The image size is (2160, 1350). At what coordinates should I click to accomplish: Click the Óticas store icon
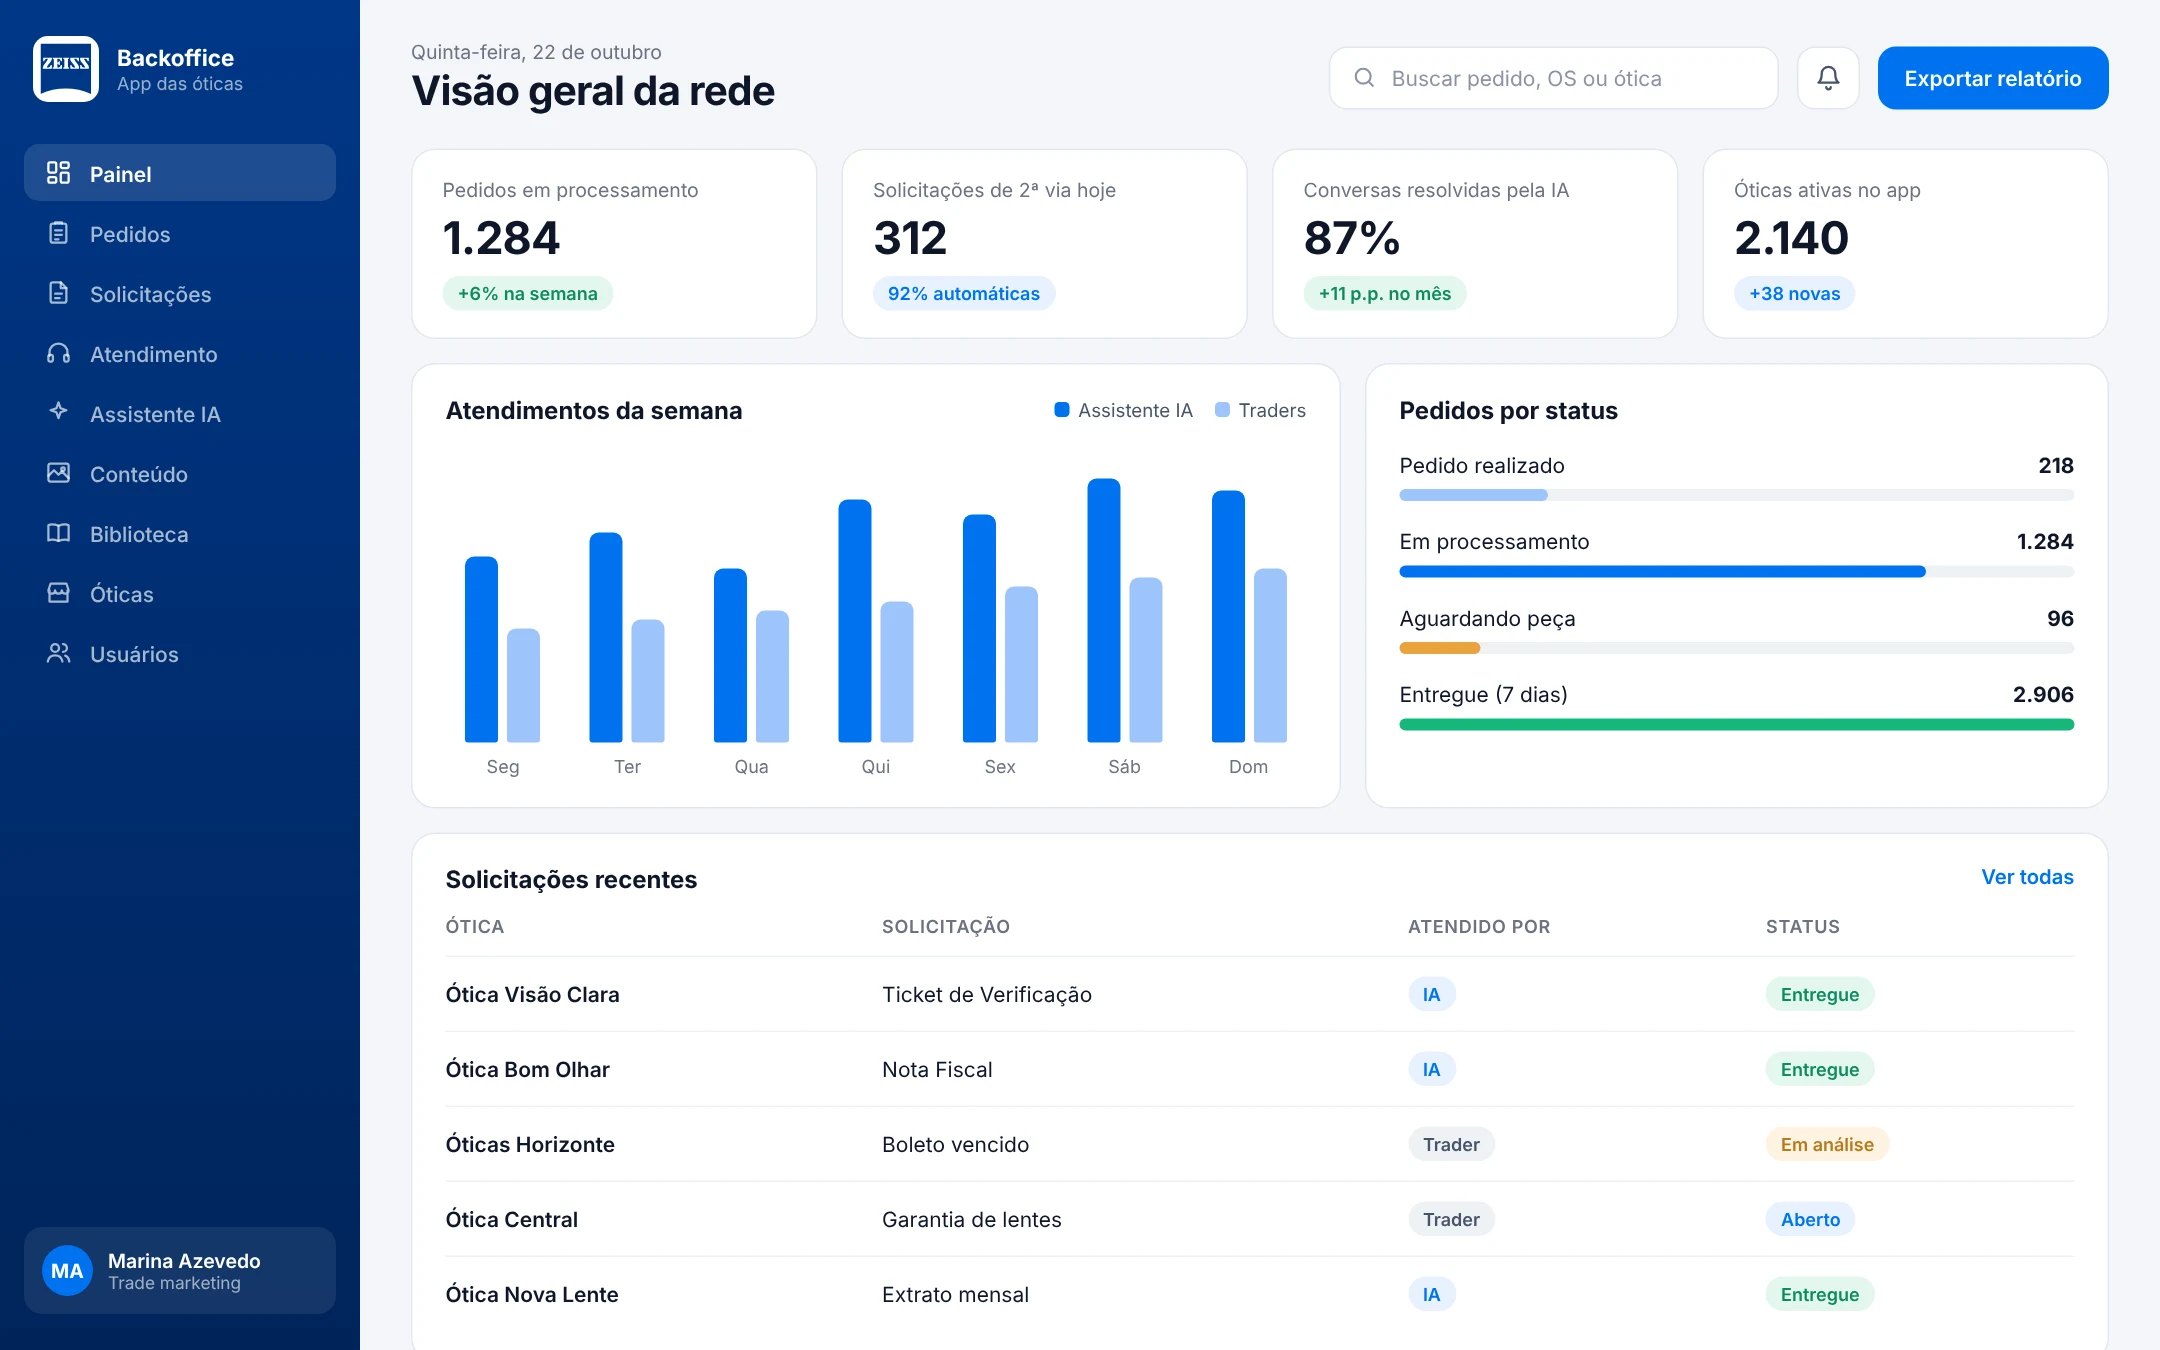(59, 593)
